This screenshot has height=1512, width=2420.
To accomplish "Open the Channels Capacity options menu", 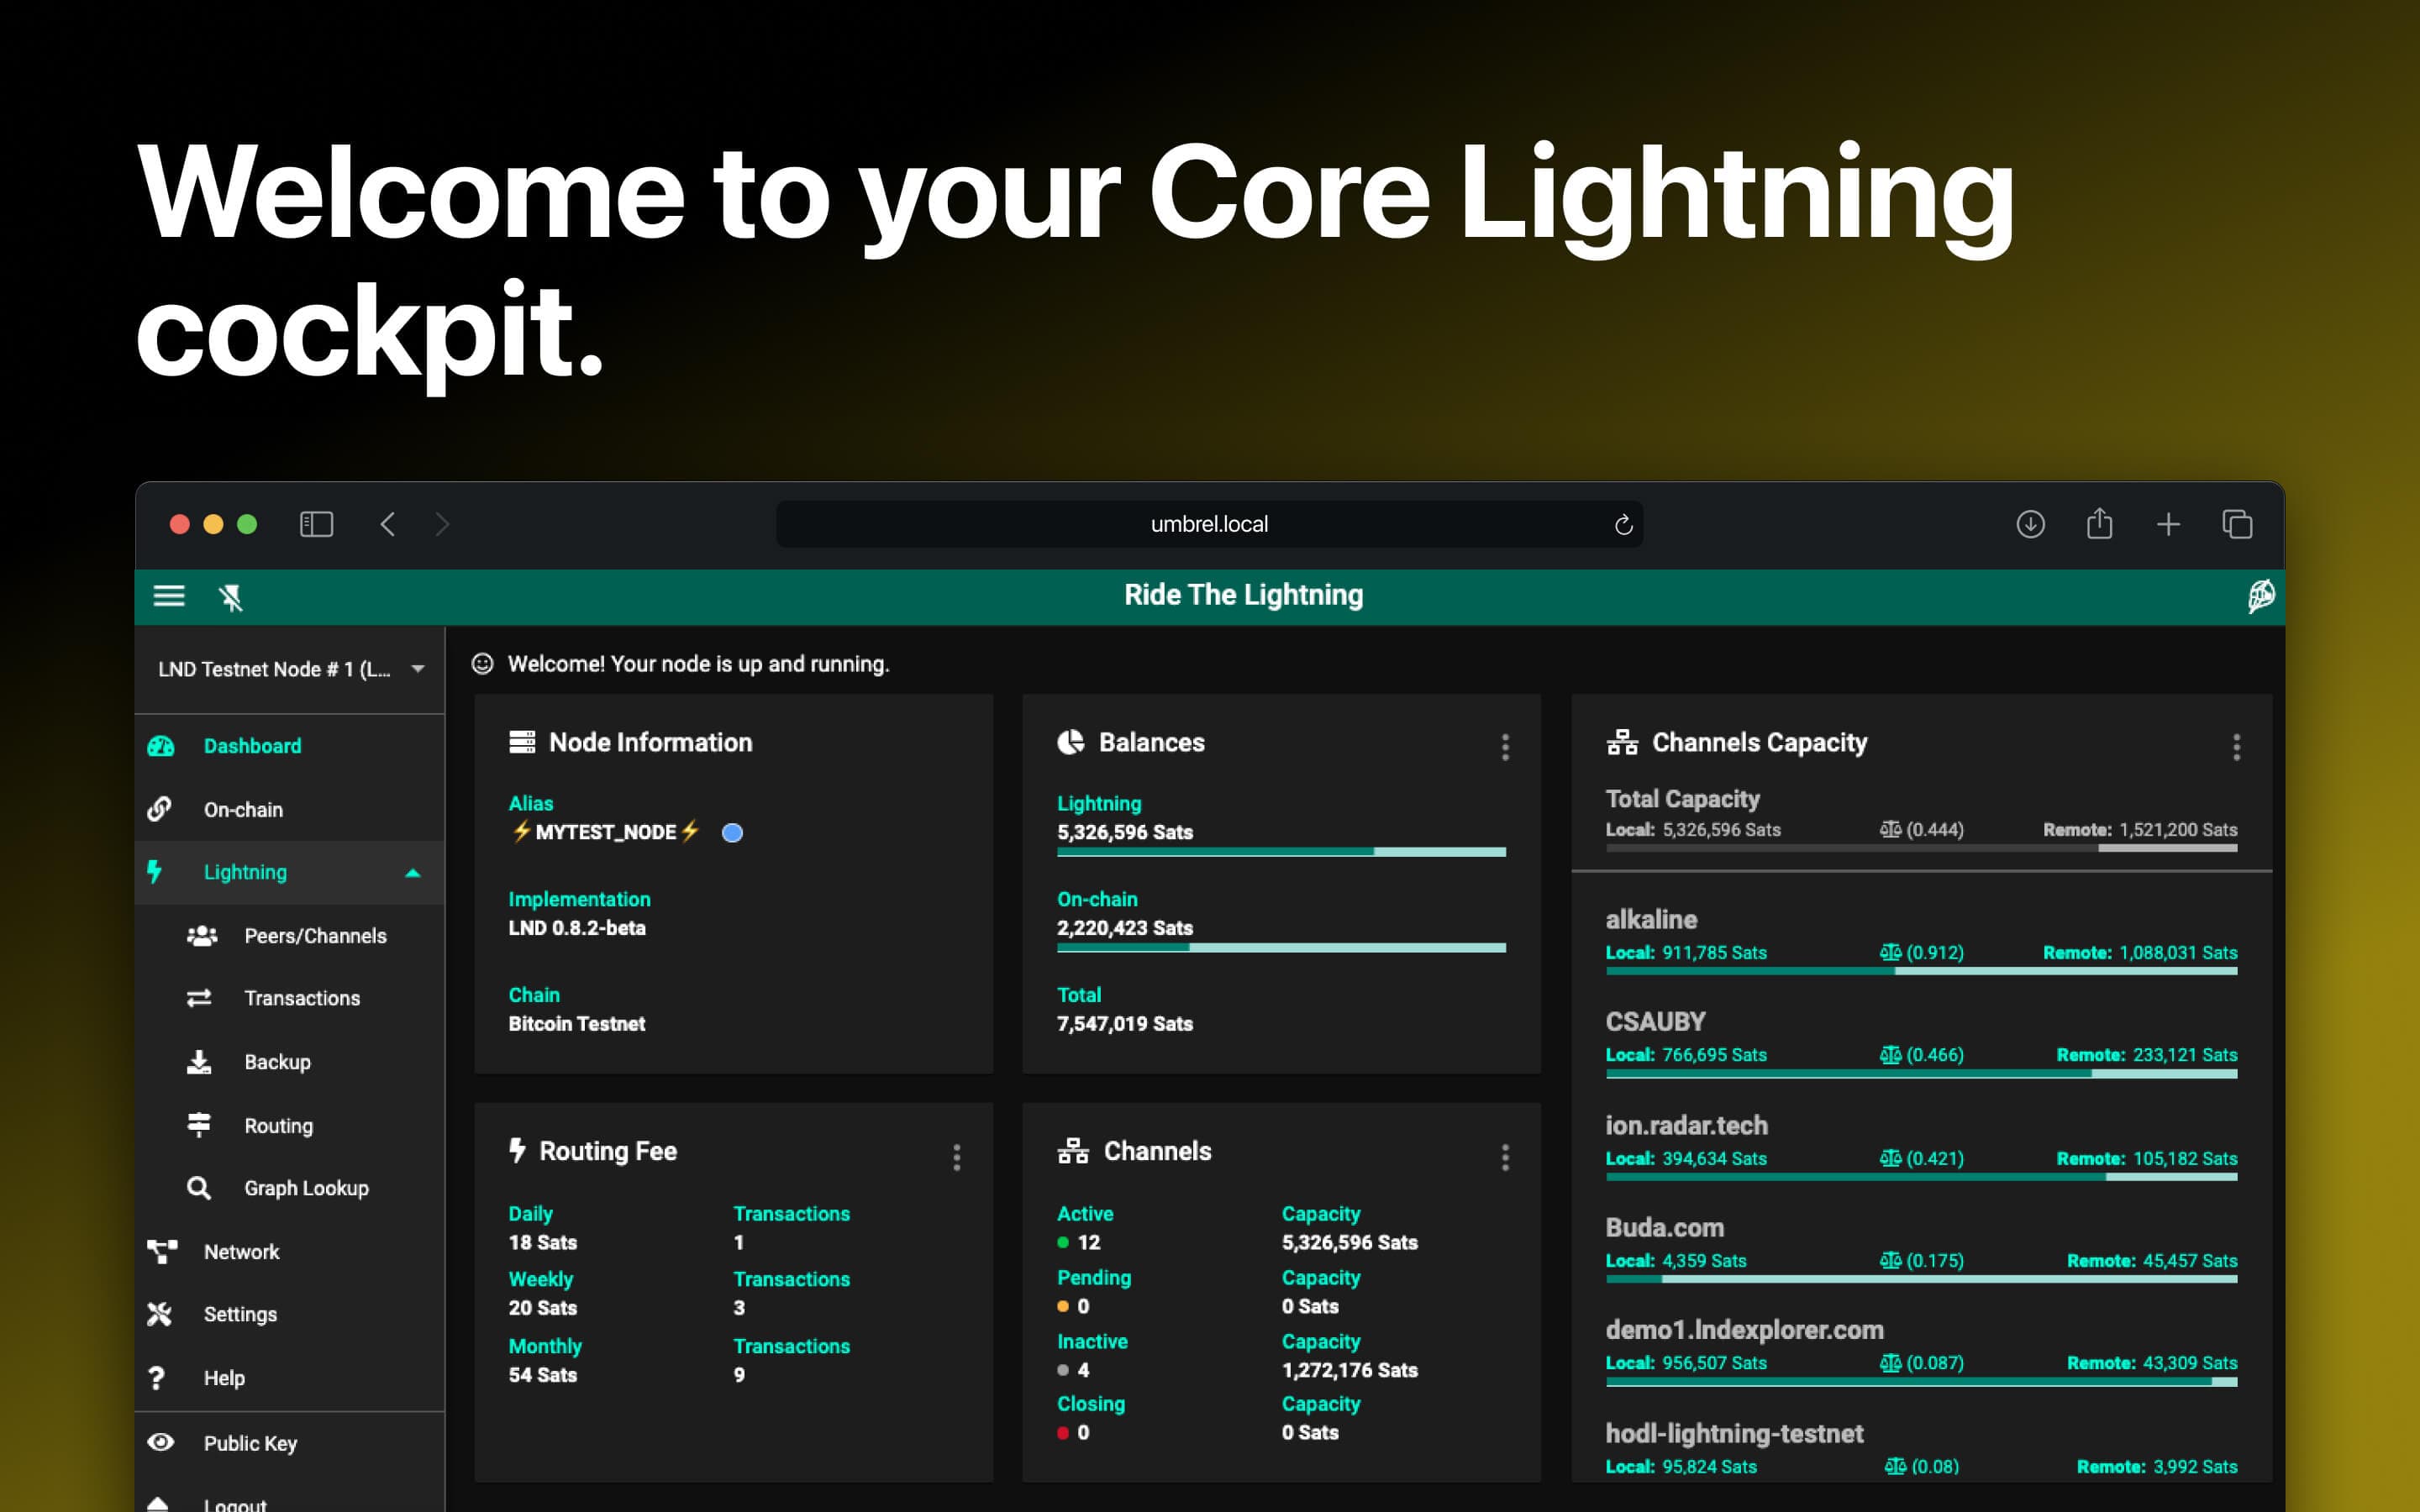I will tap(2236, 747).
